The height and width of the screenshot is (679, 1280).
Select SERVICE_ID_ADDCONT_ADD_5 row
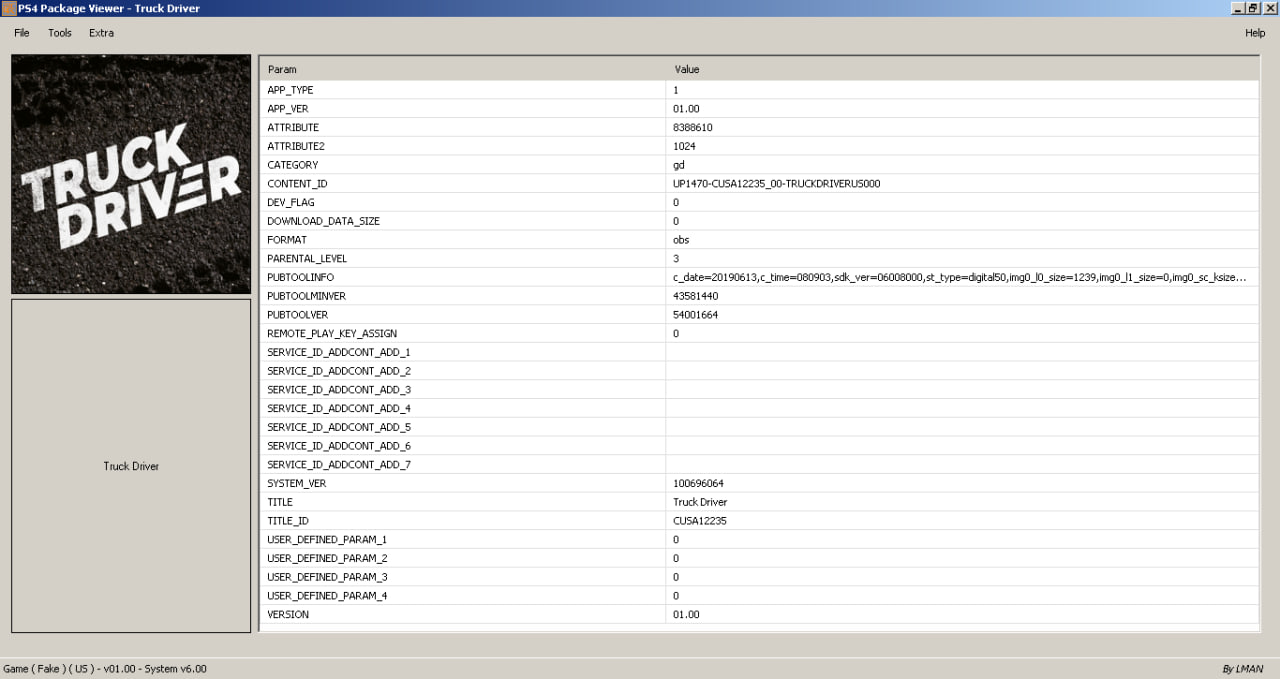(x=760, y=428)
